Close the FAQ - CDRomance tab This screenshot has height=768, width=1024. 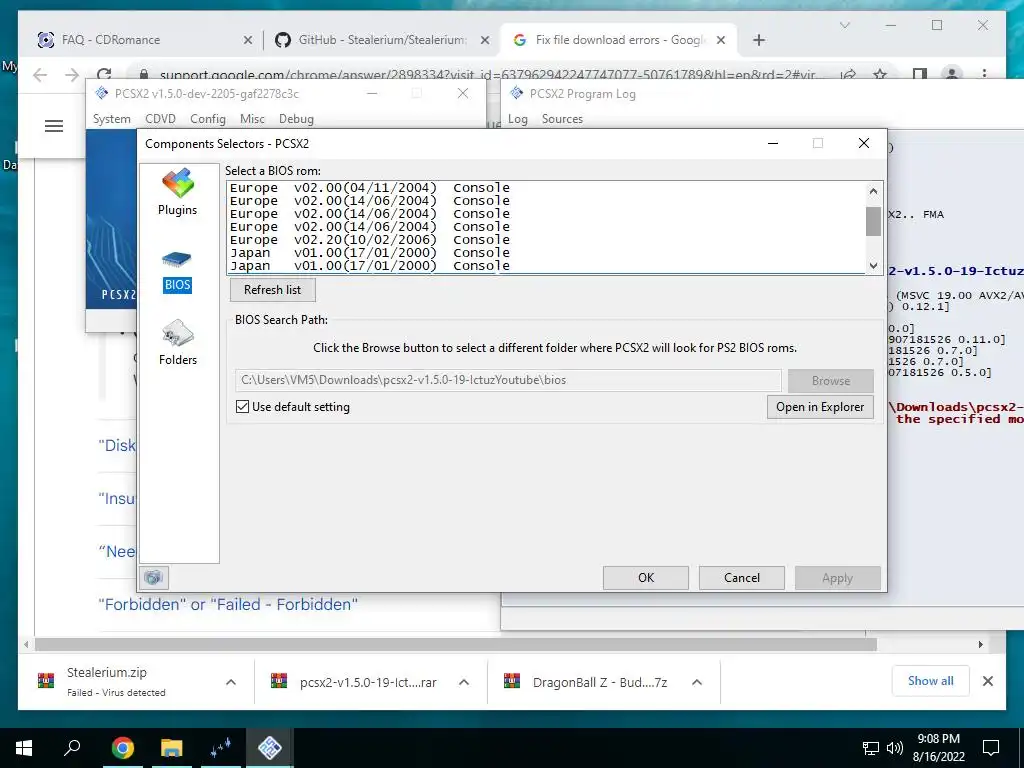[x=248, y=40]
